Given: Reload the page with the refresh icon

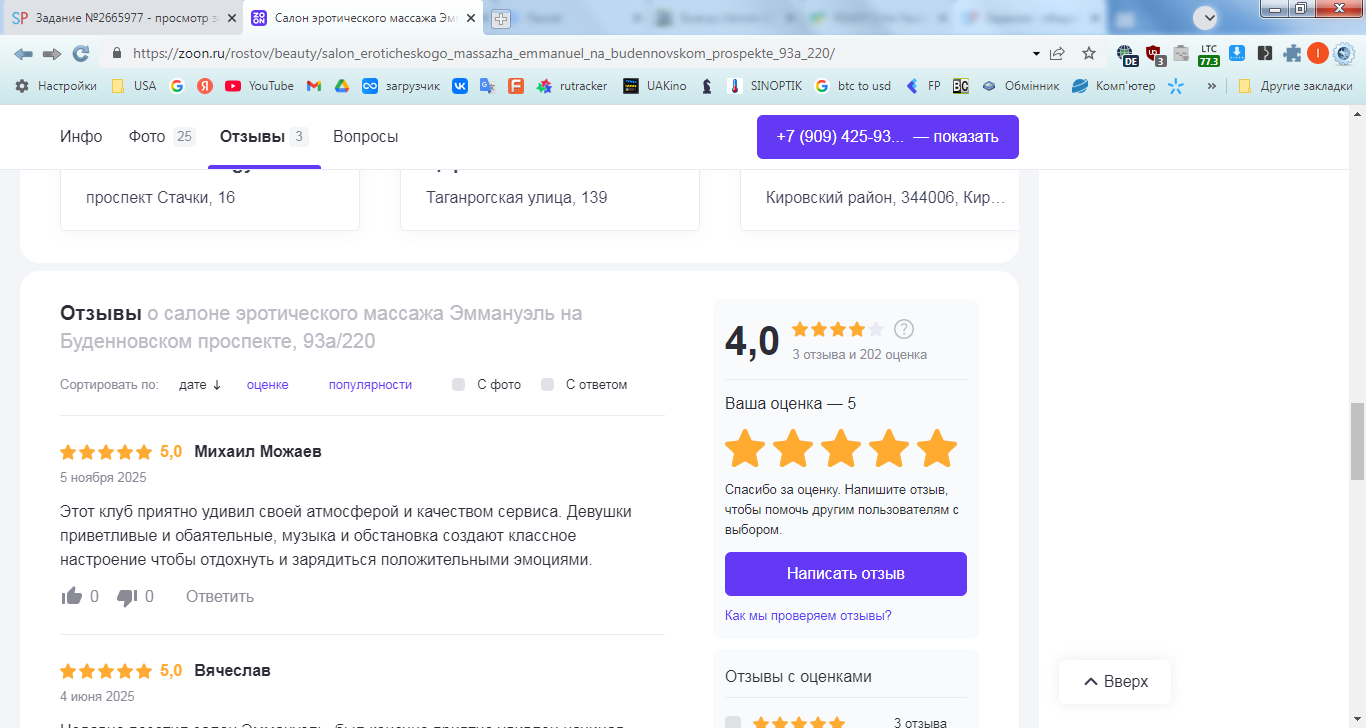Looking at the screenshot, I should point(81,54).
